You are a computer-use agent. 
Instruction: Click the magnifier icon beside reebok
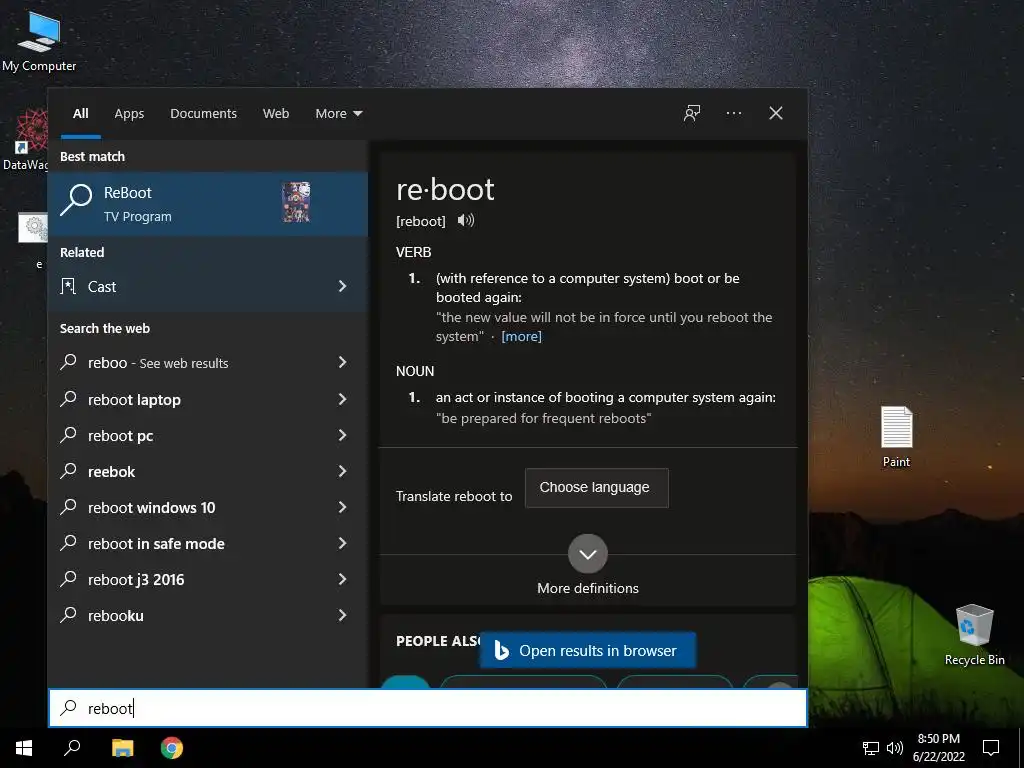[69, 470]
